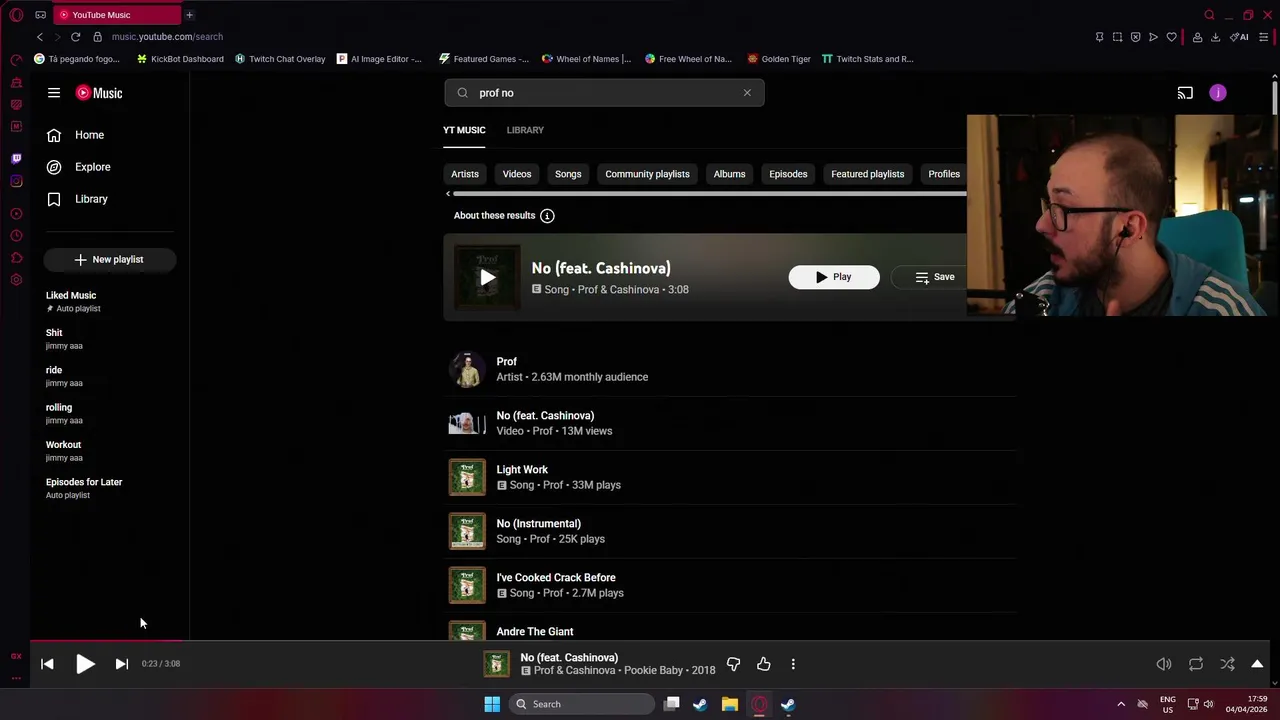Filter results by Artists chip

[x=465, y=174]
